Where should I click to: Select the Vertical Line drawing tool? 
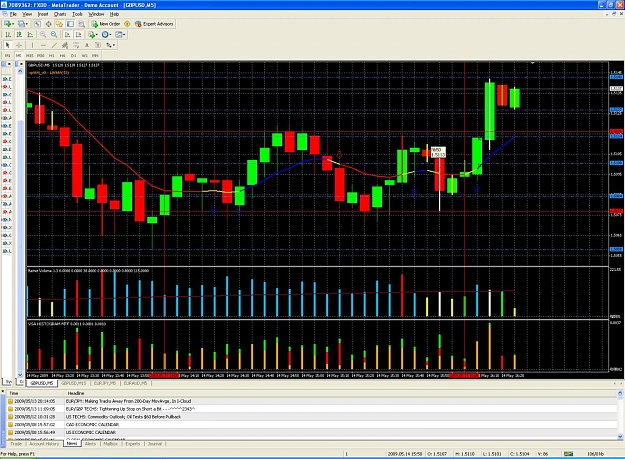(x=32, y=45)
